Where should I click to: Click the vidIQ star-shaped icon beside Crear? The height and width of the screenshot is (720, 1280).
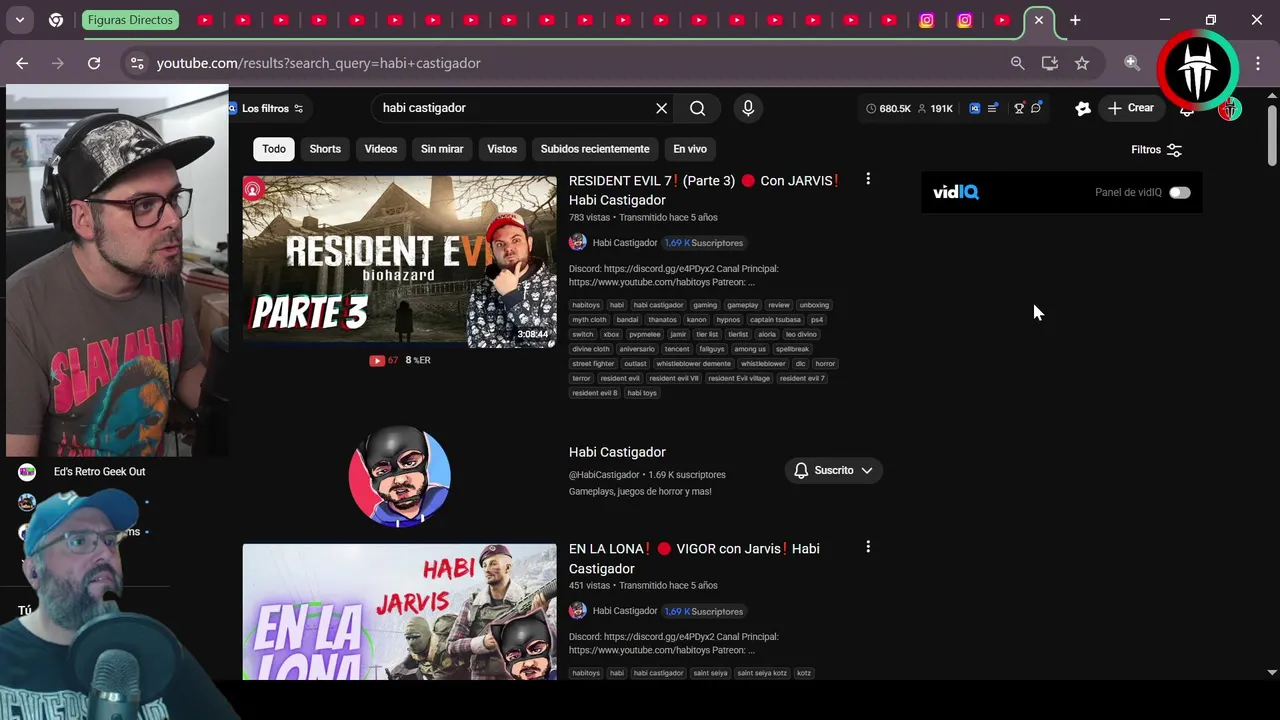pyautogui.click(x=1083, y=108)
